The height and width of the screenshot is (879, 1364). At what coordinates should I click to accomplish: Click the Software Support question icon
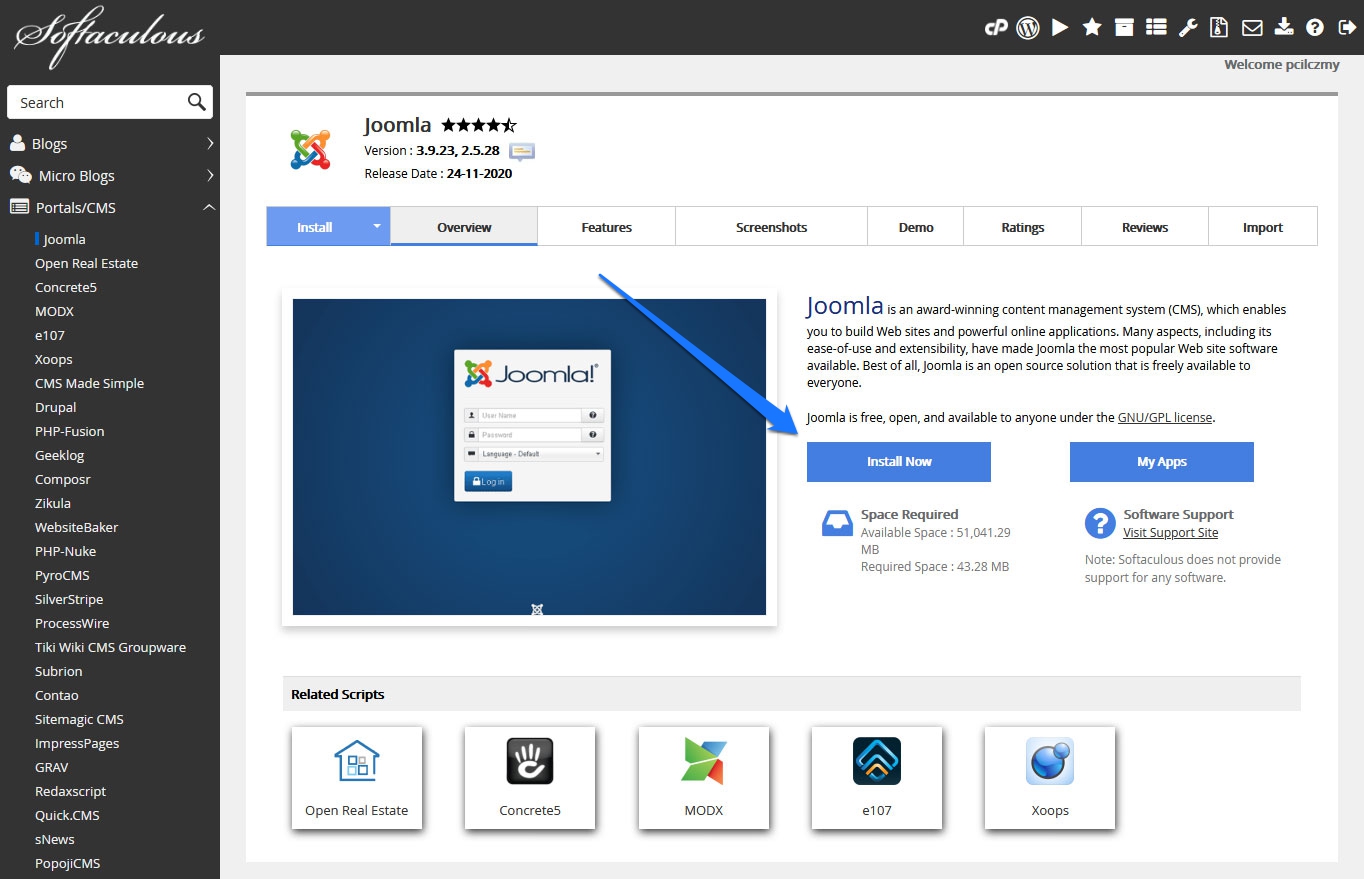pos(1100,523)
